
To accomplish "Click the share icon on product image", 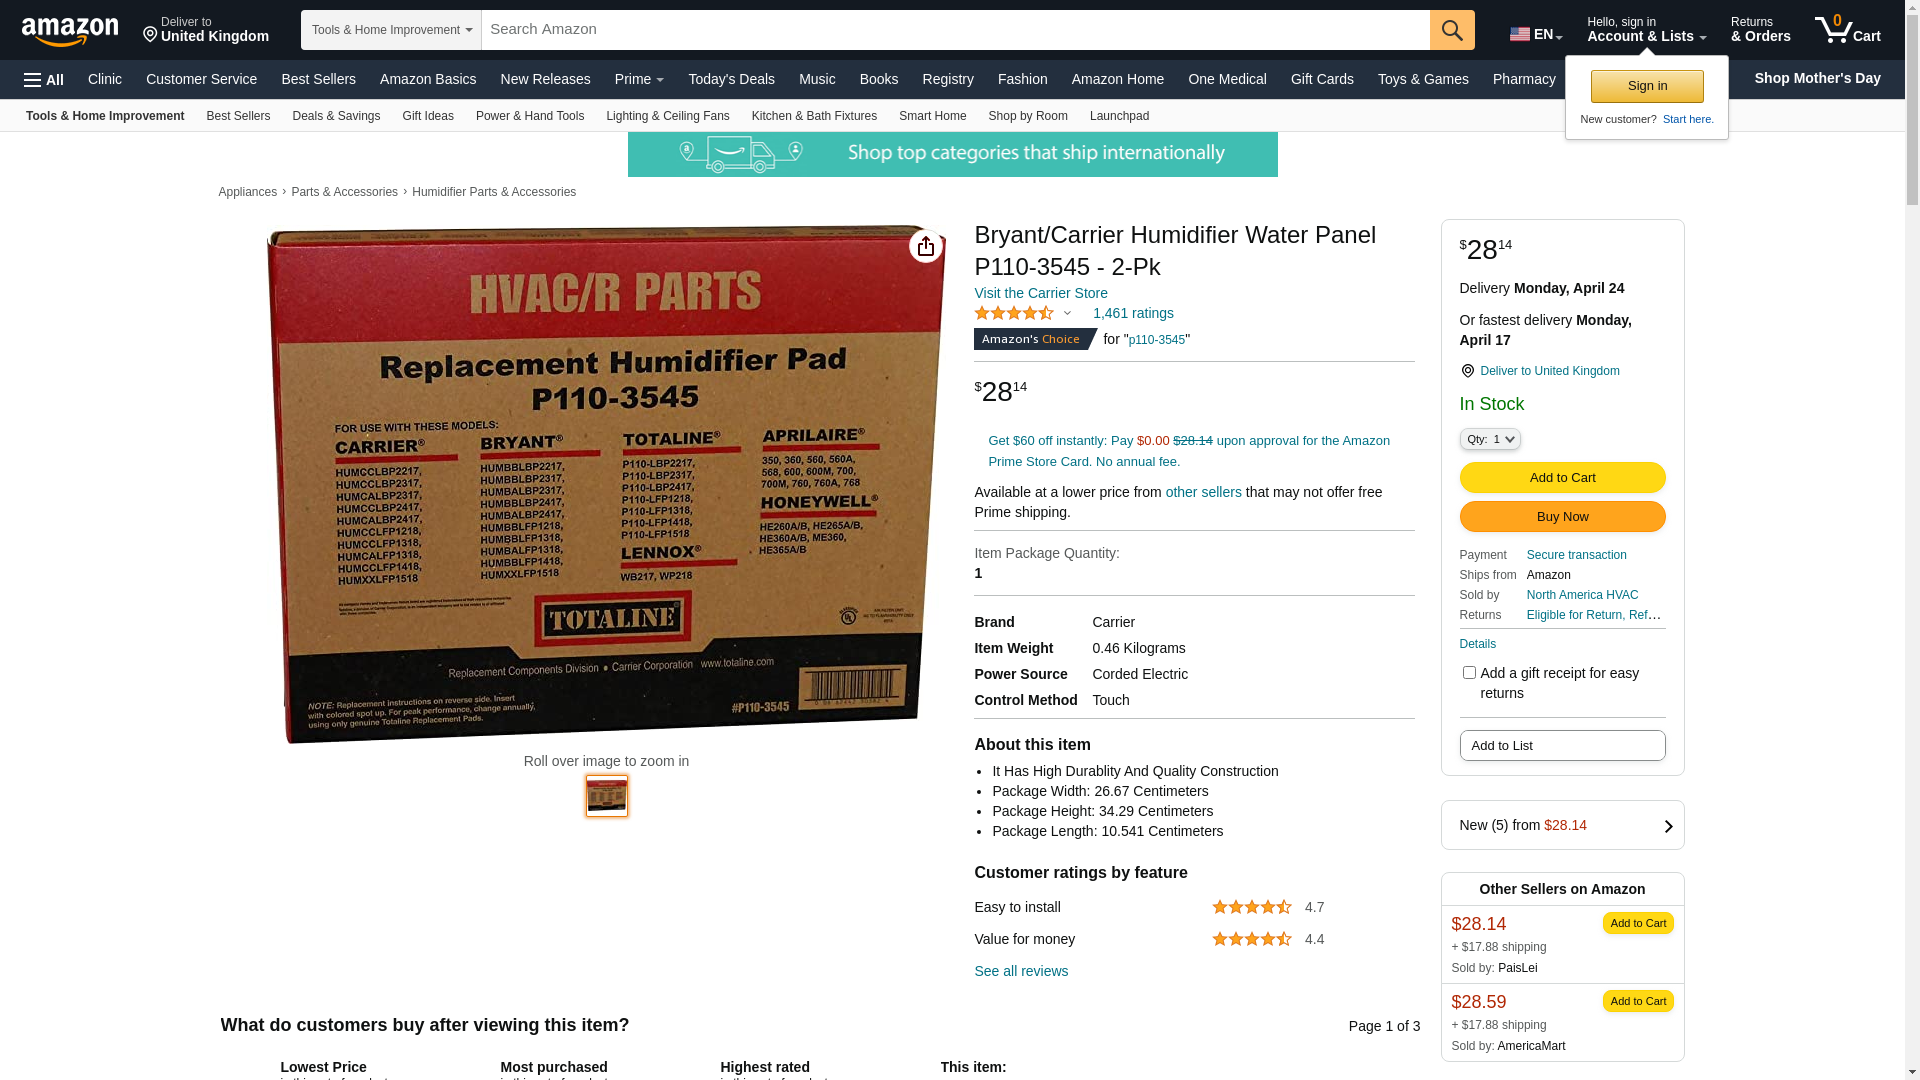I will tap(926, 246).
